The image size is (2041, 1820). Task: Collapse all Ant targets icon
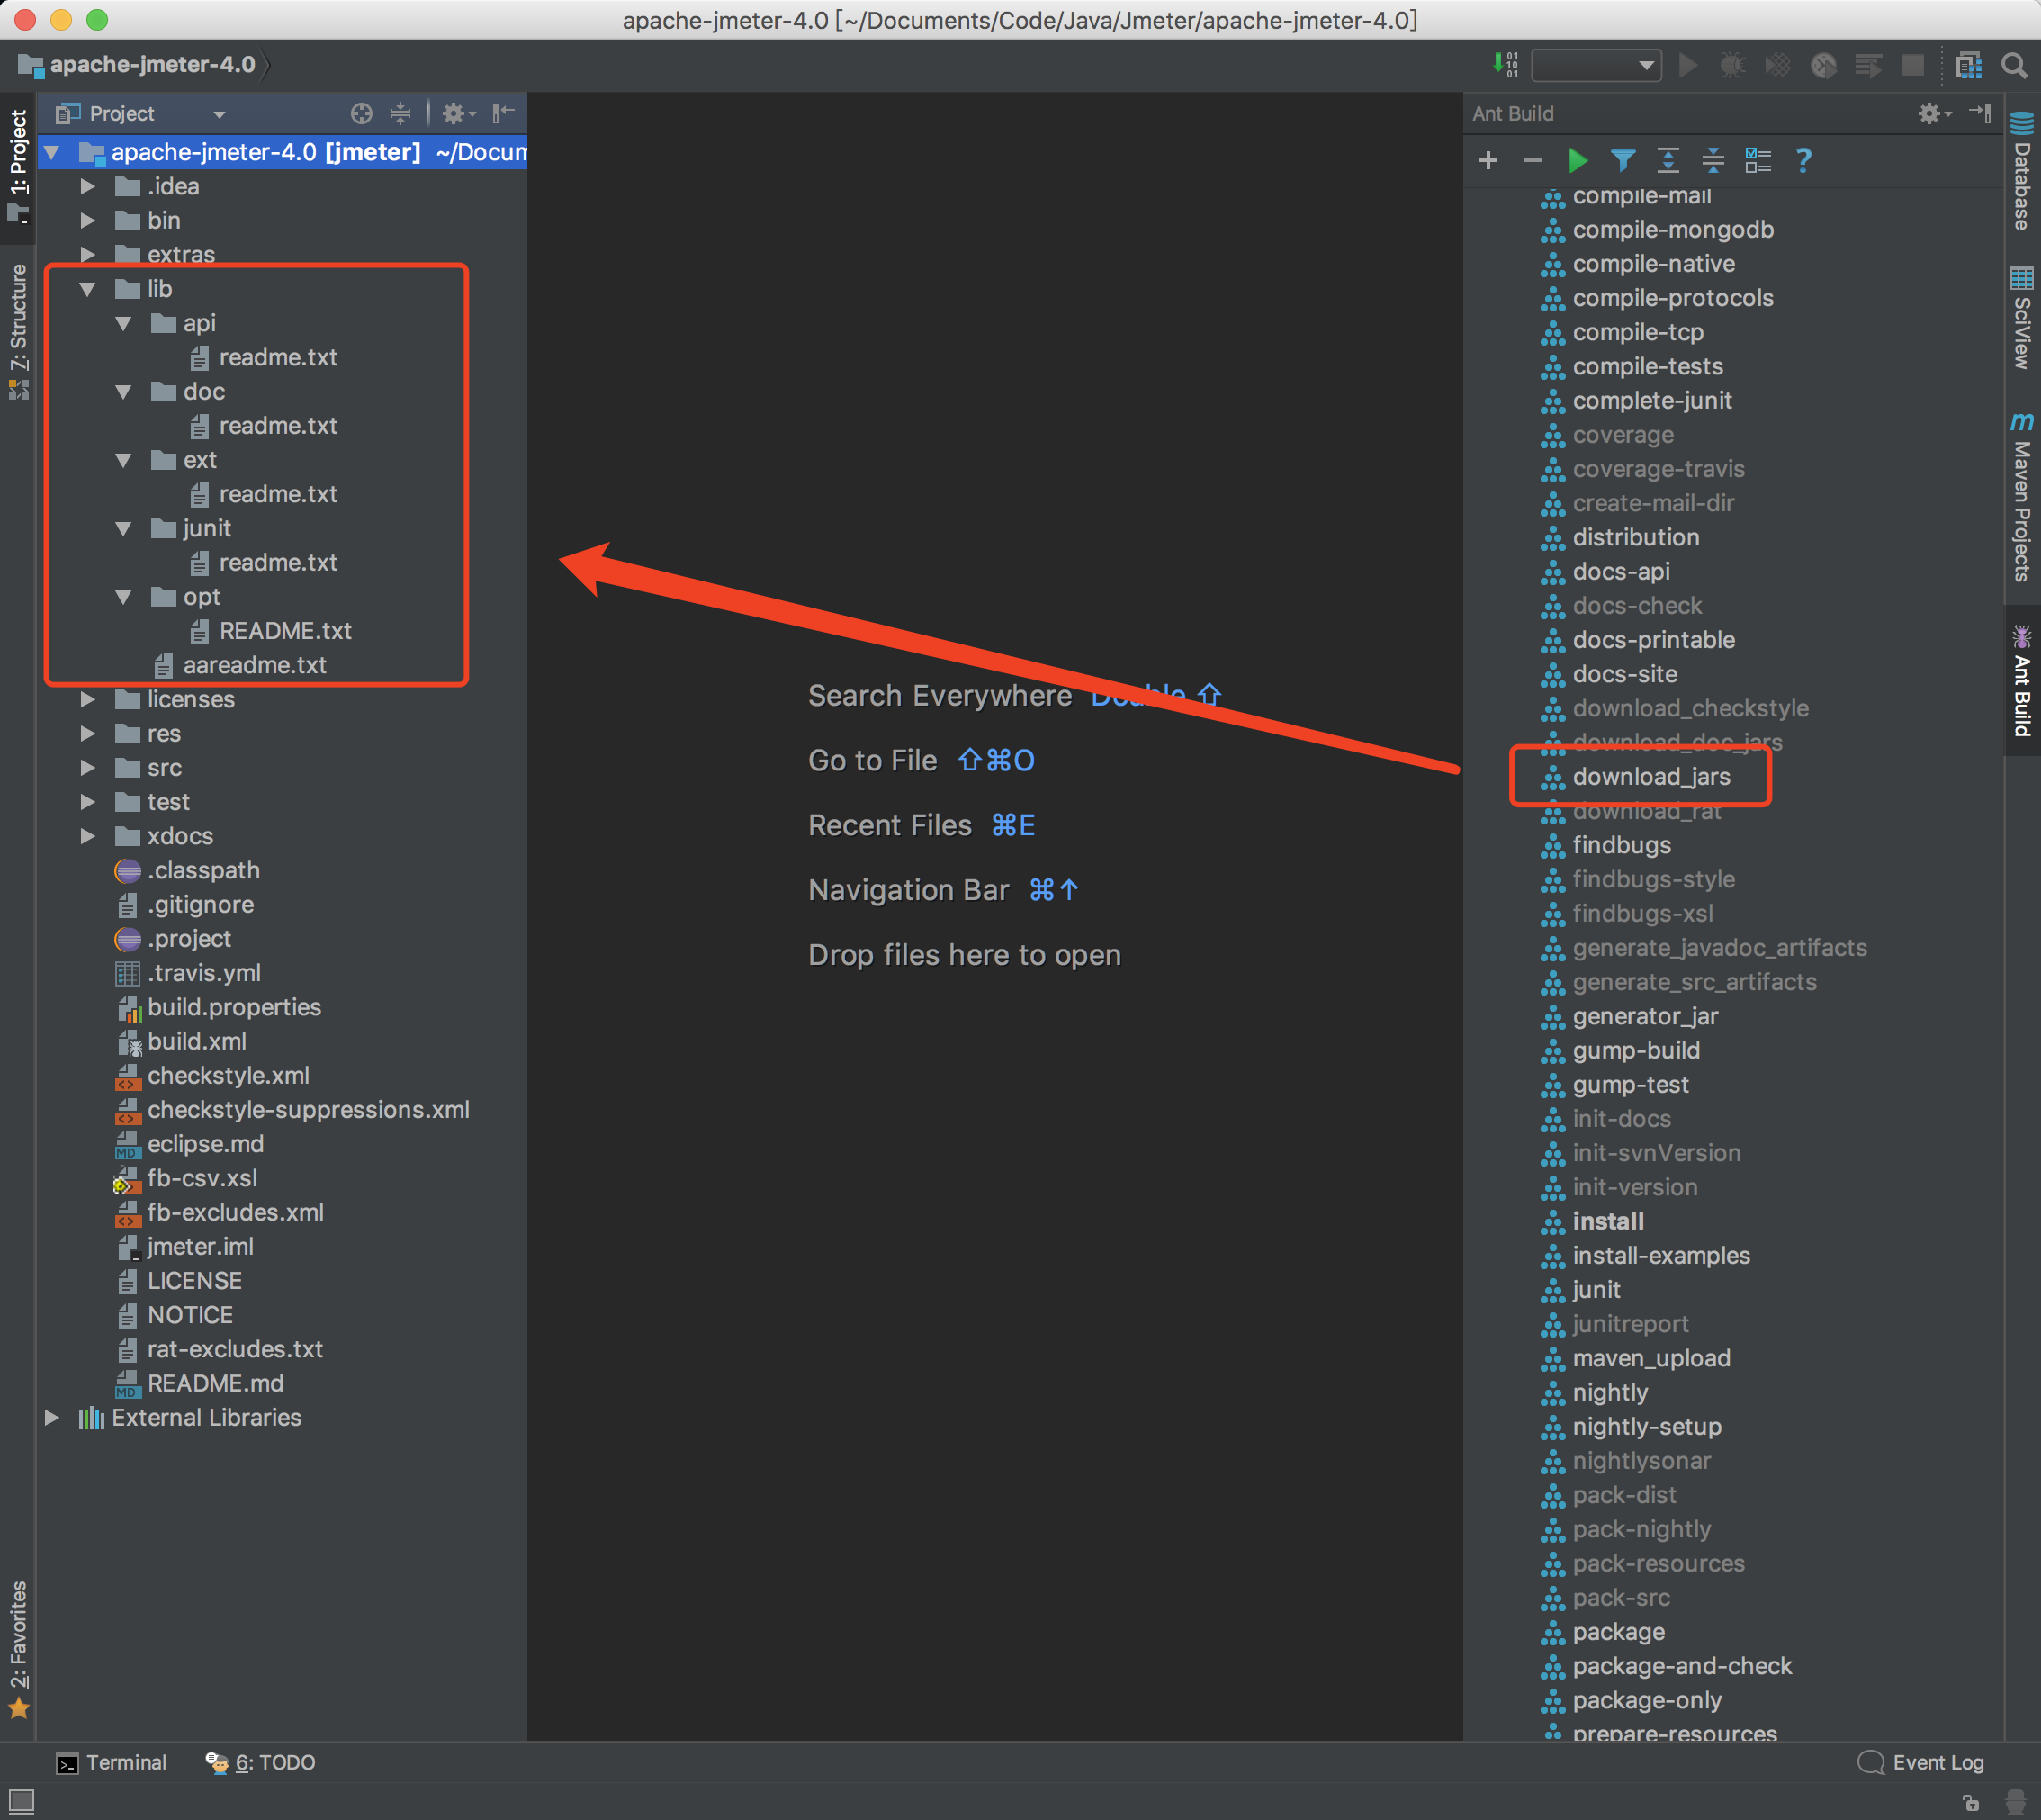(1713, 160)
